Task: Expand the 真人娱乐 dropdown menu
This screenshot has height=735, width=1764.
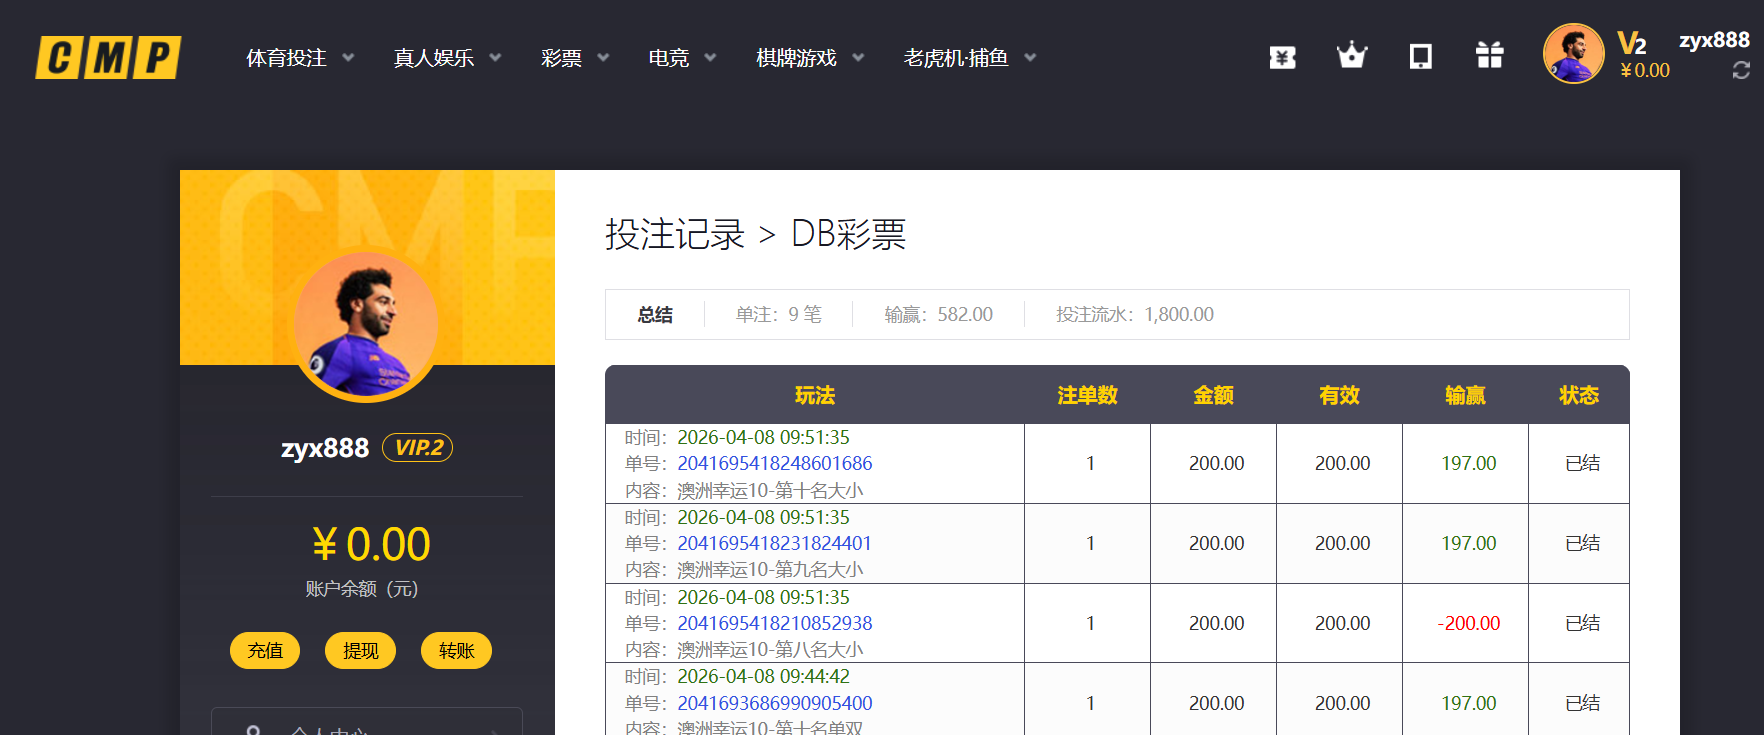Action: click(447, 58)
